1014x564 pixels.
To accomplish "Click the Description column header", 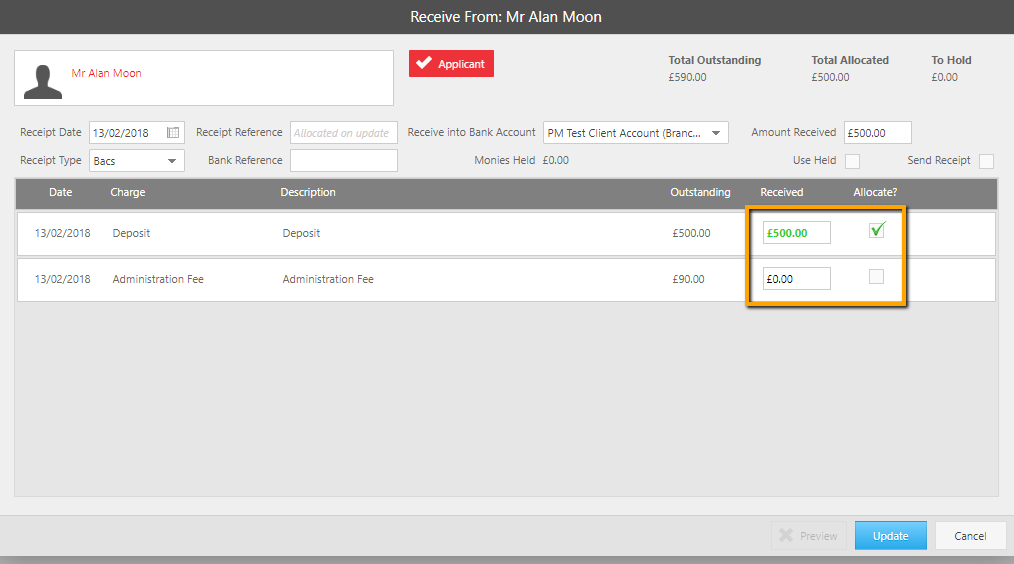I will tap(308, 192).
